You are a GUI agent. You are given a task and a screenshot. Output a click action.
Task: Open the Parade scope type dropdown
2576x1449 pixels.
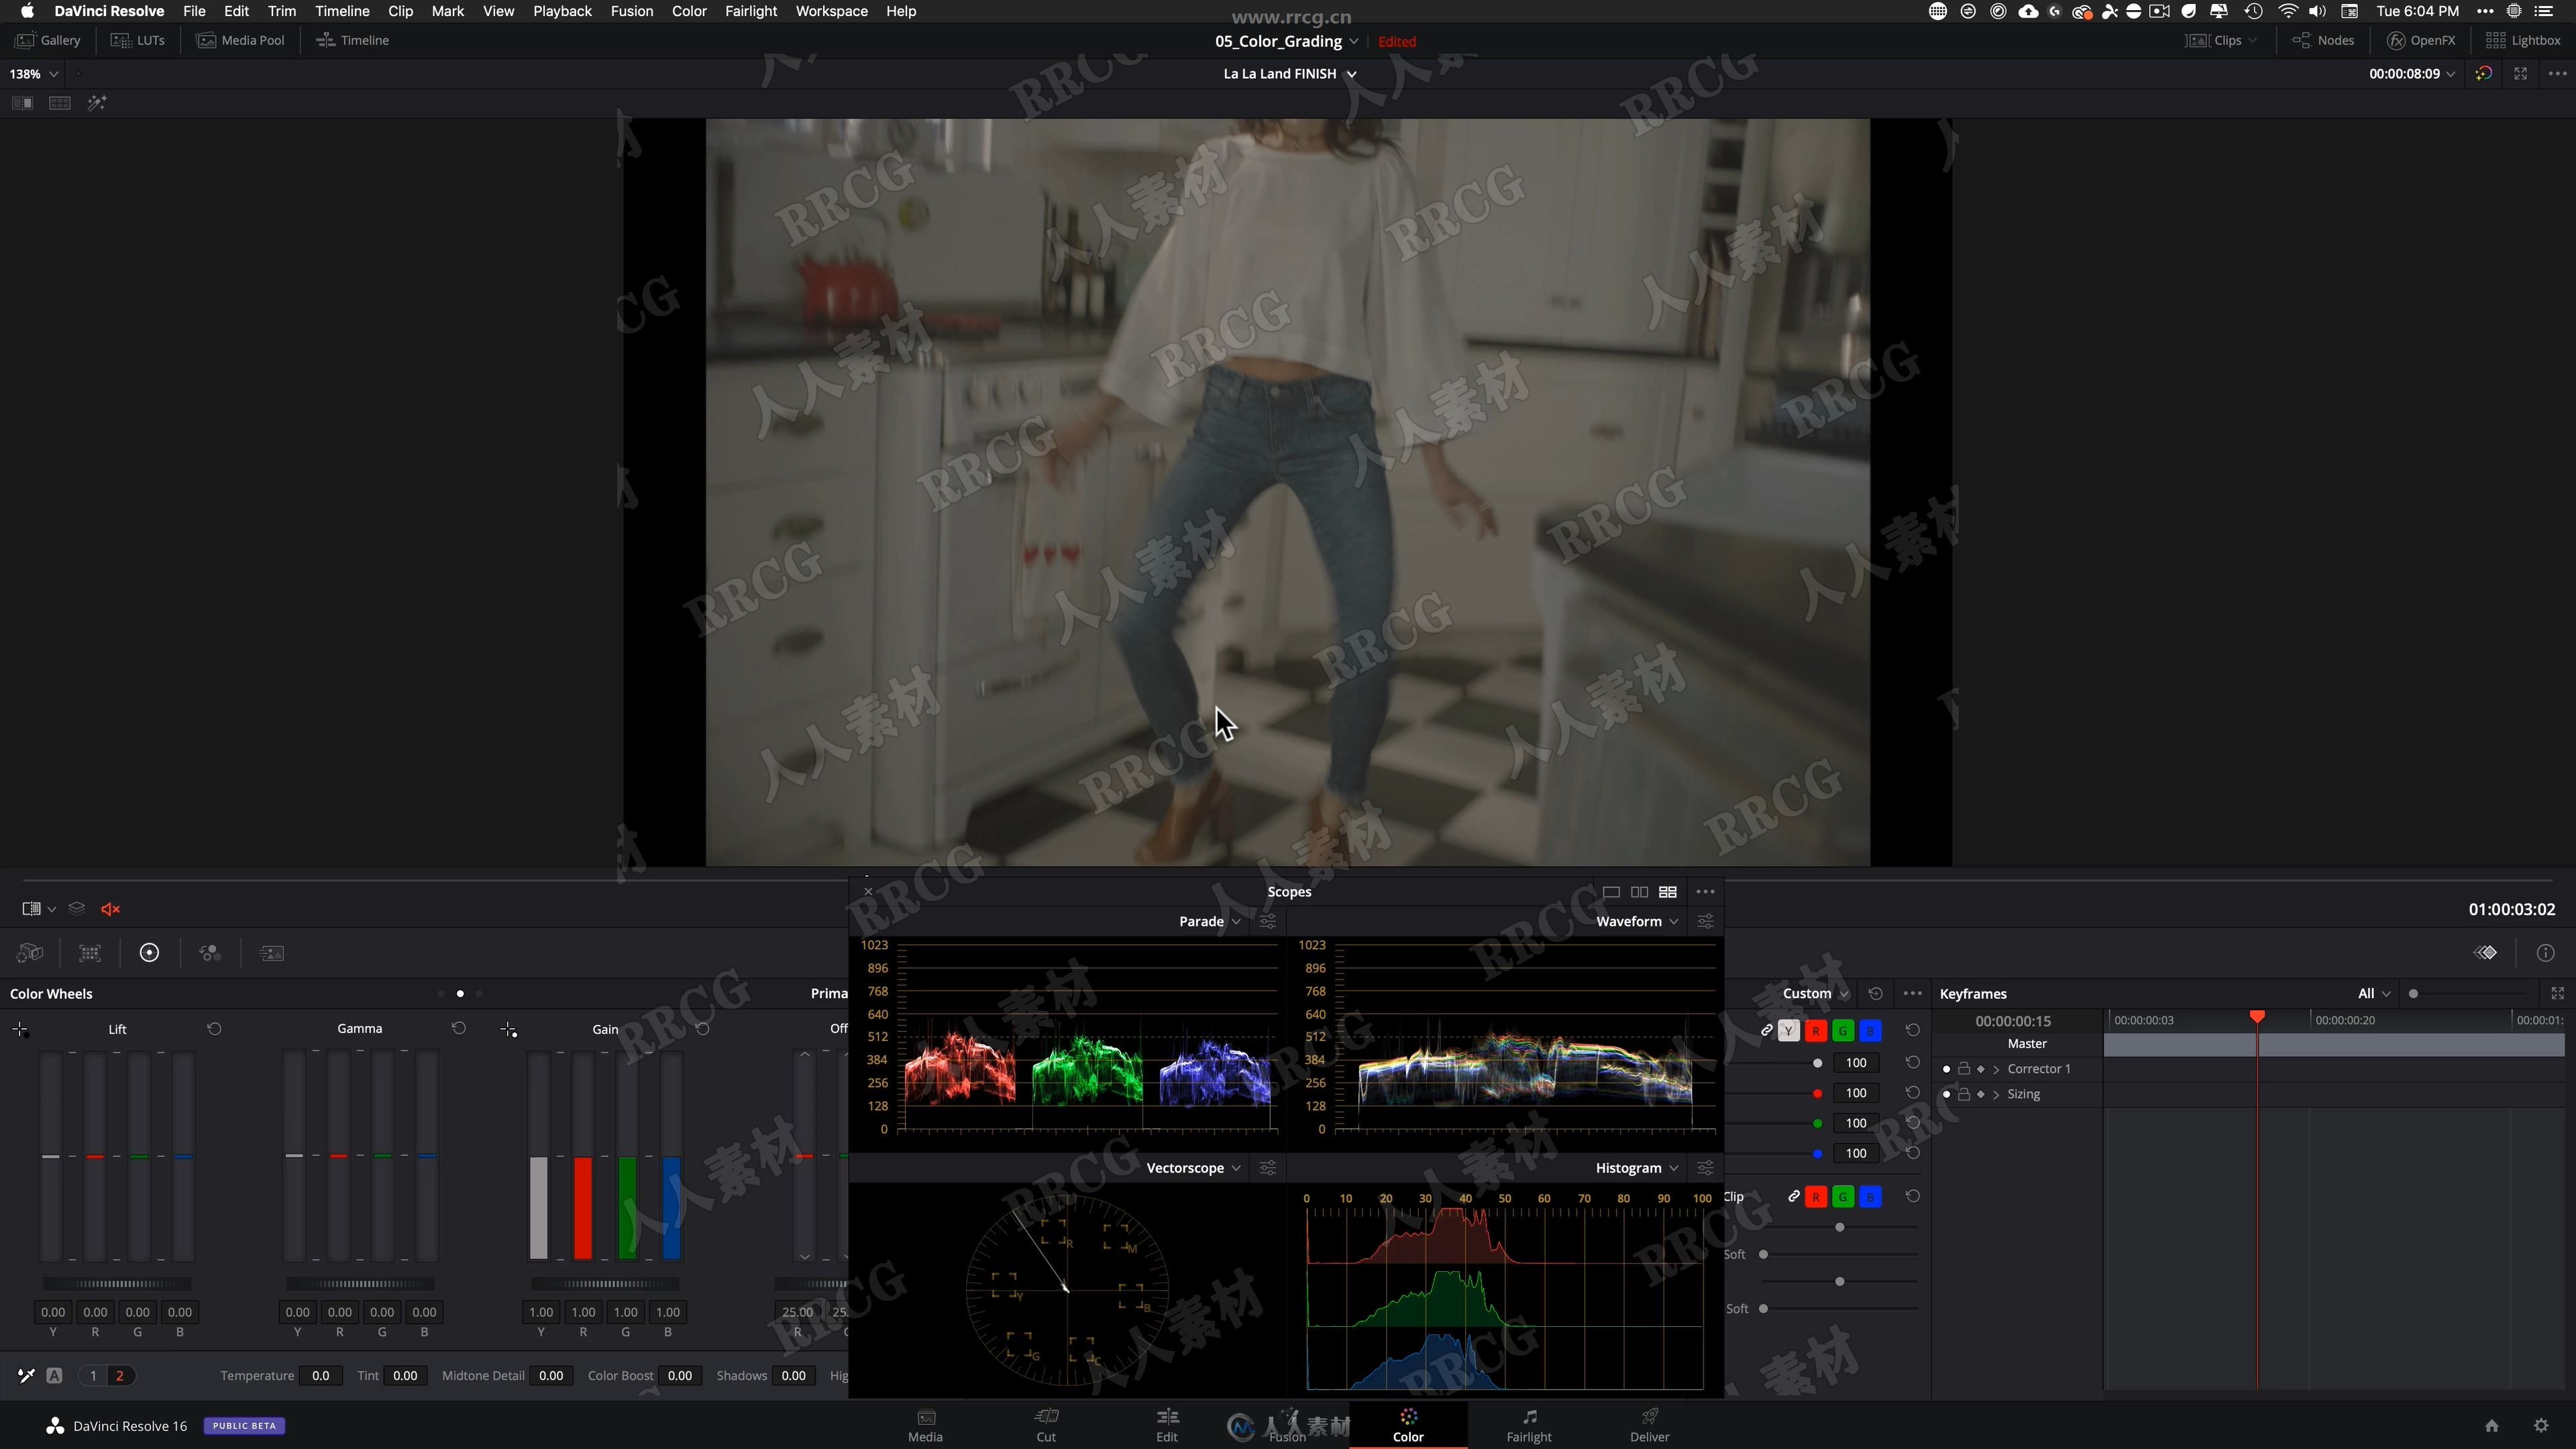coord(1209,921)
